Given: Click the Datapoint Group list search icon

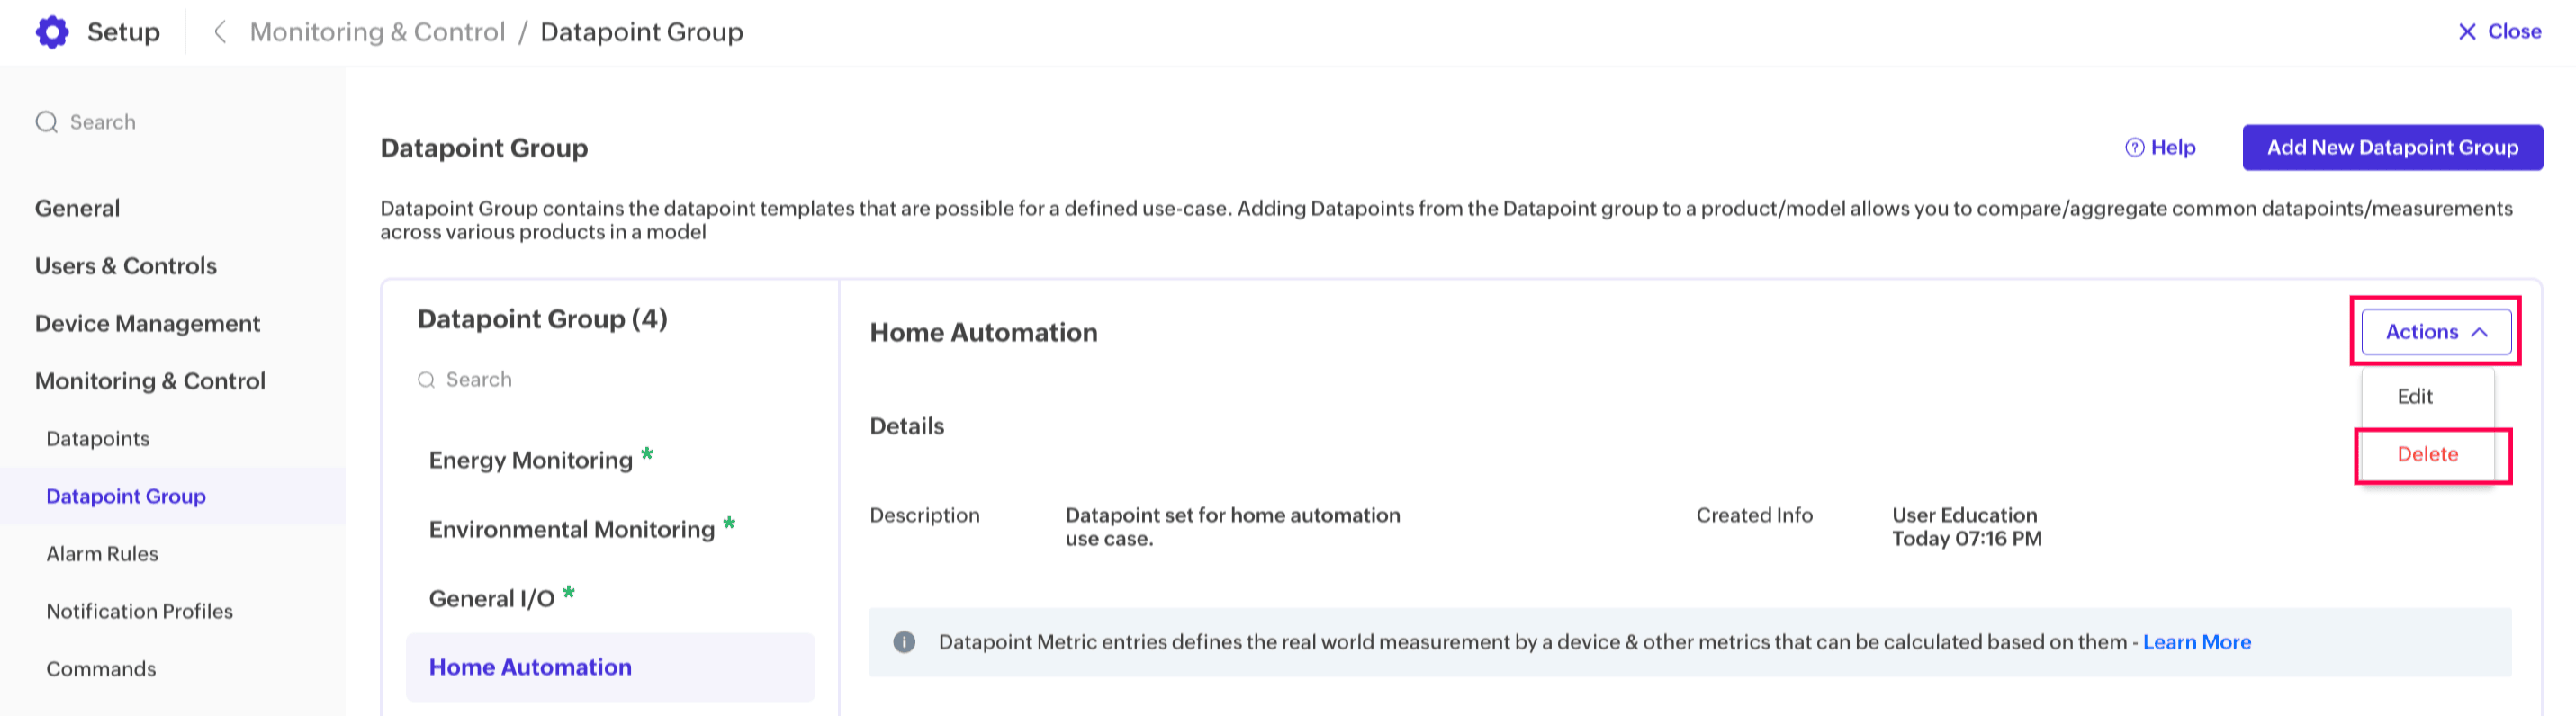Looking at the screenshot, I should pyautogui.click(x=426, y=380).
